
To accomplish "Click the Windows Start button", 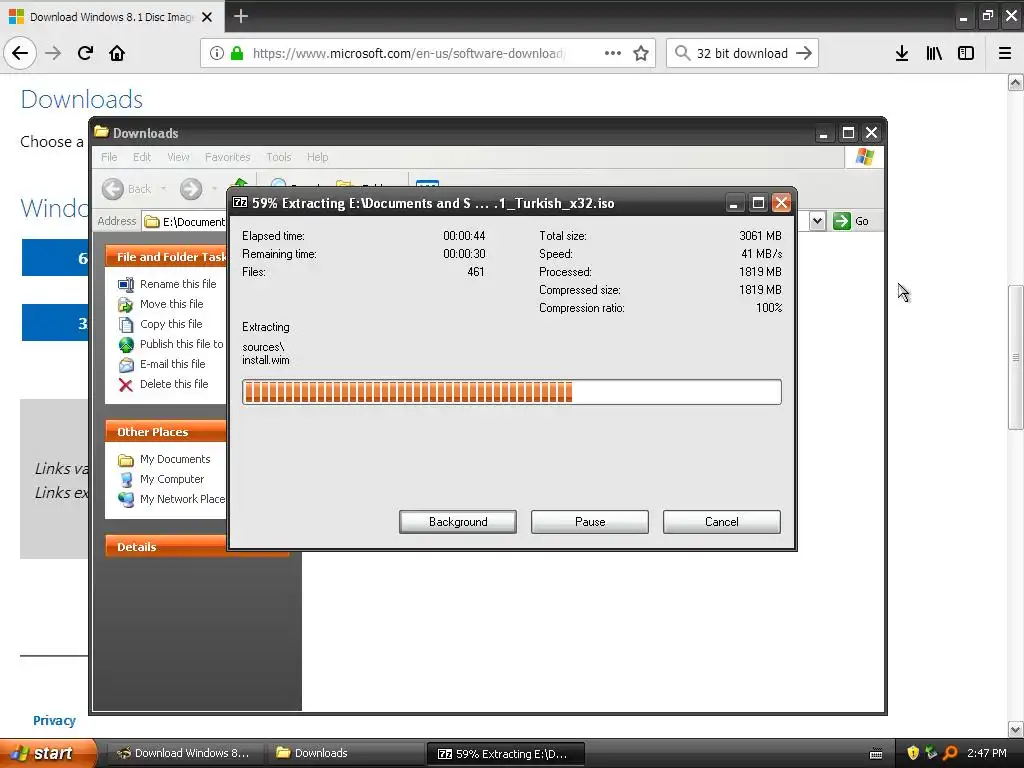I will 47,753.
